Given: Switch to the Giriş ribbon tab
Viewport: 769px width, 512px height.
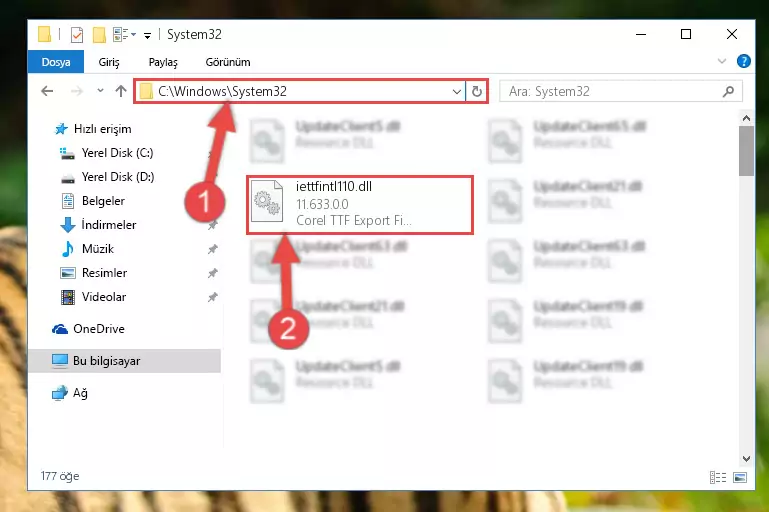Looking at the screenshot, I should click(x=109, y=62).
